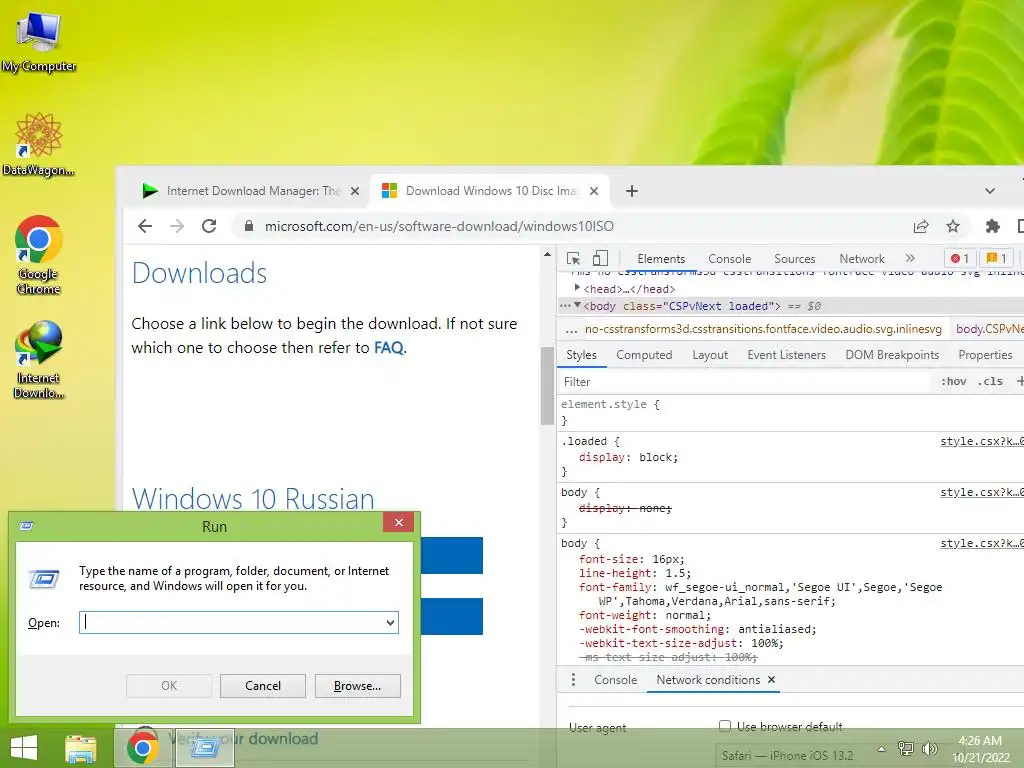Close Internet Download Manager tab
The height and width of the screenshot is (768, 1024).
[355, 191]
